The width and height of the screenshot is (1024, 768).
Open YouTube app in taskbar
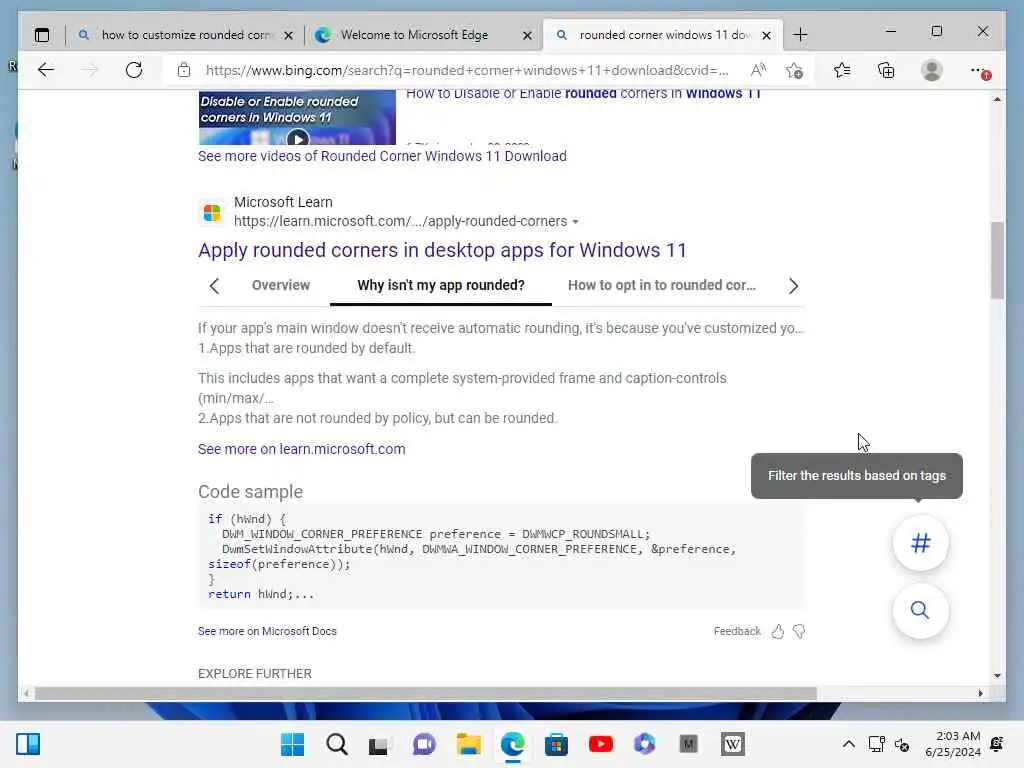[600, 744]
